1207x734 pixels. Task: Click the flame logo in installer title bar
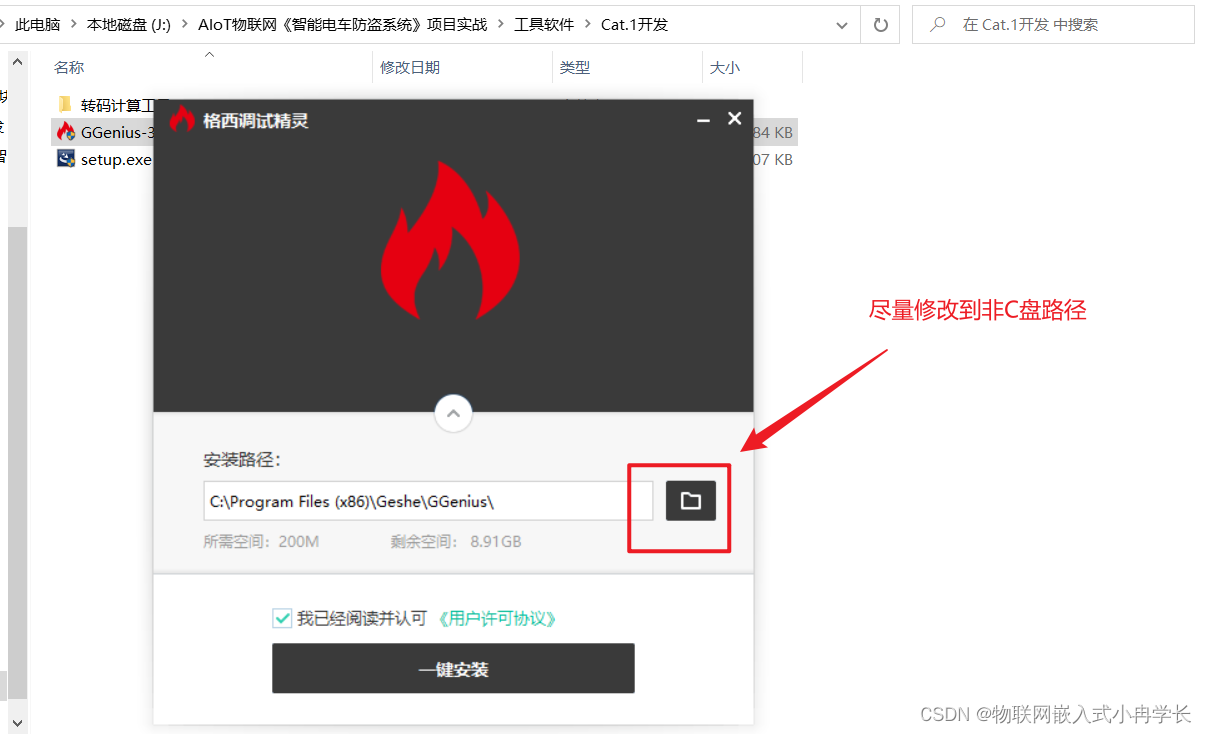pos(181,119)
